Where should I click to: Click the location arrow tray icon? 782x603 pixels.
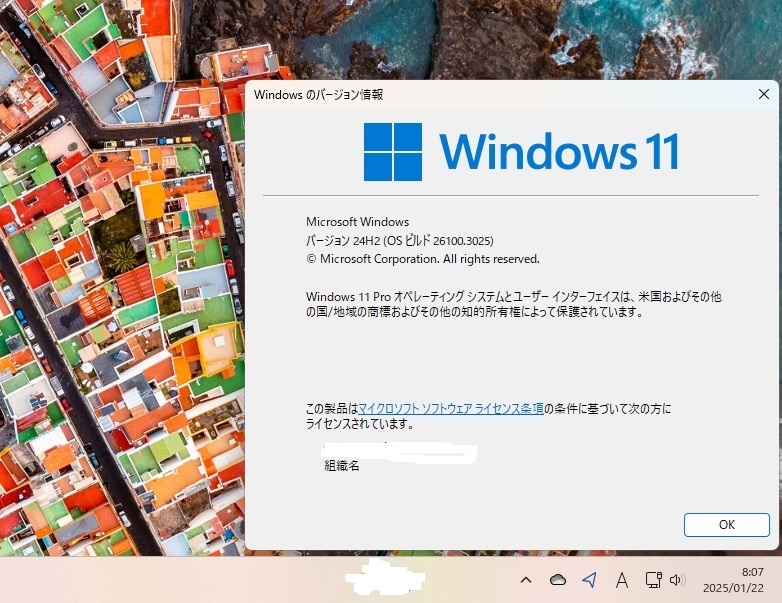pos(589,580)
